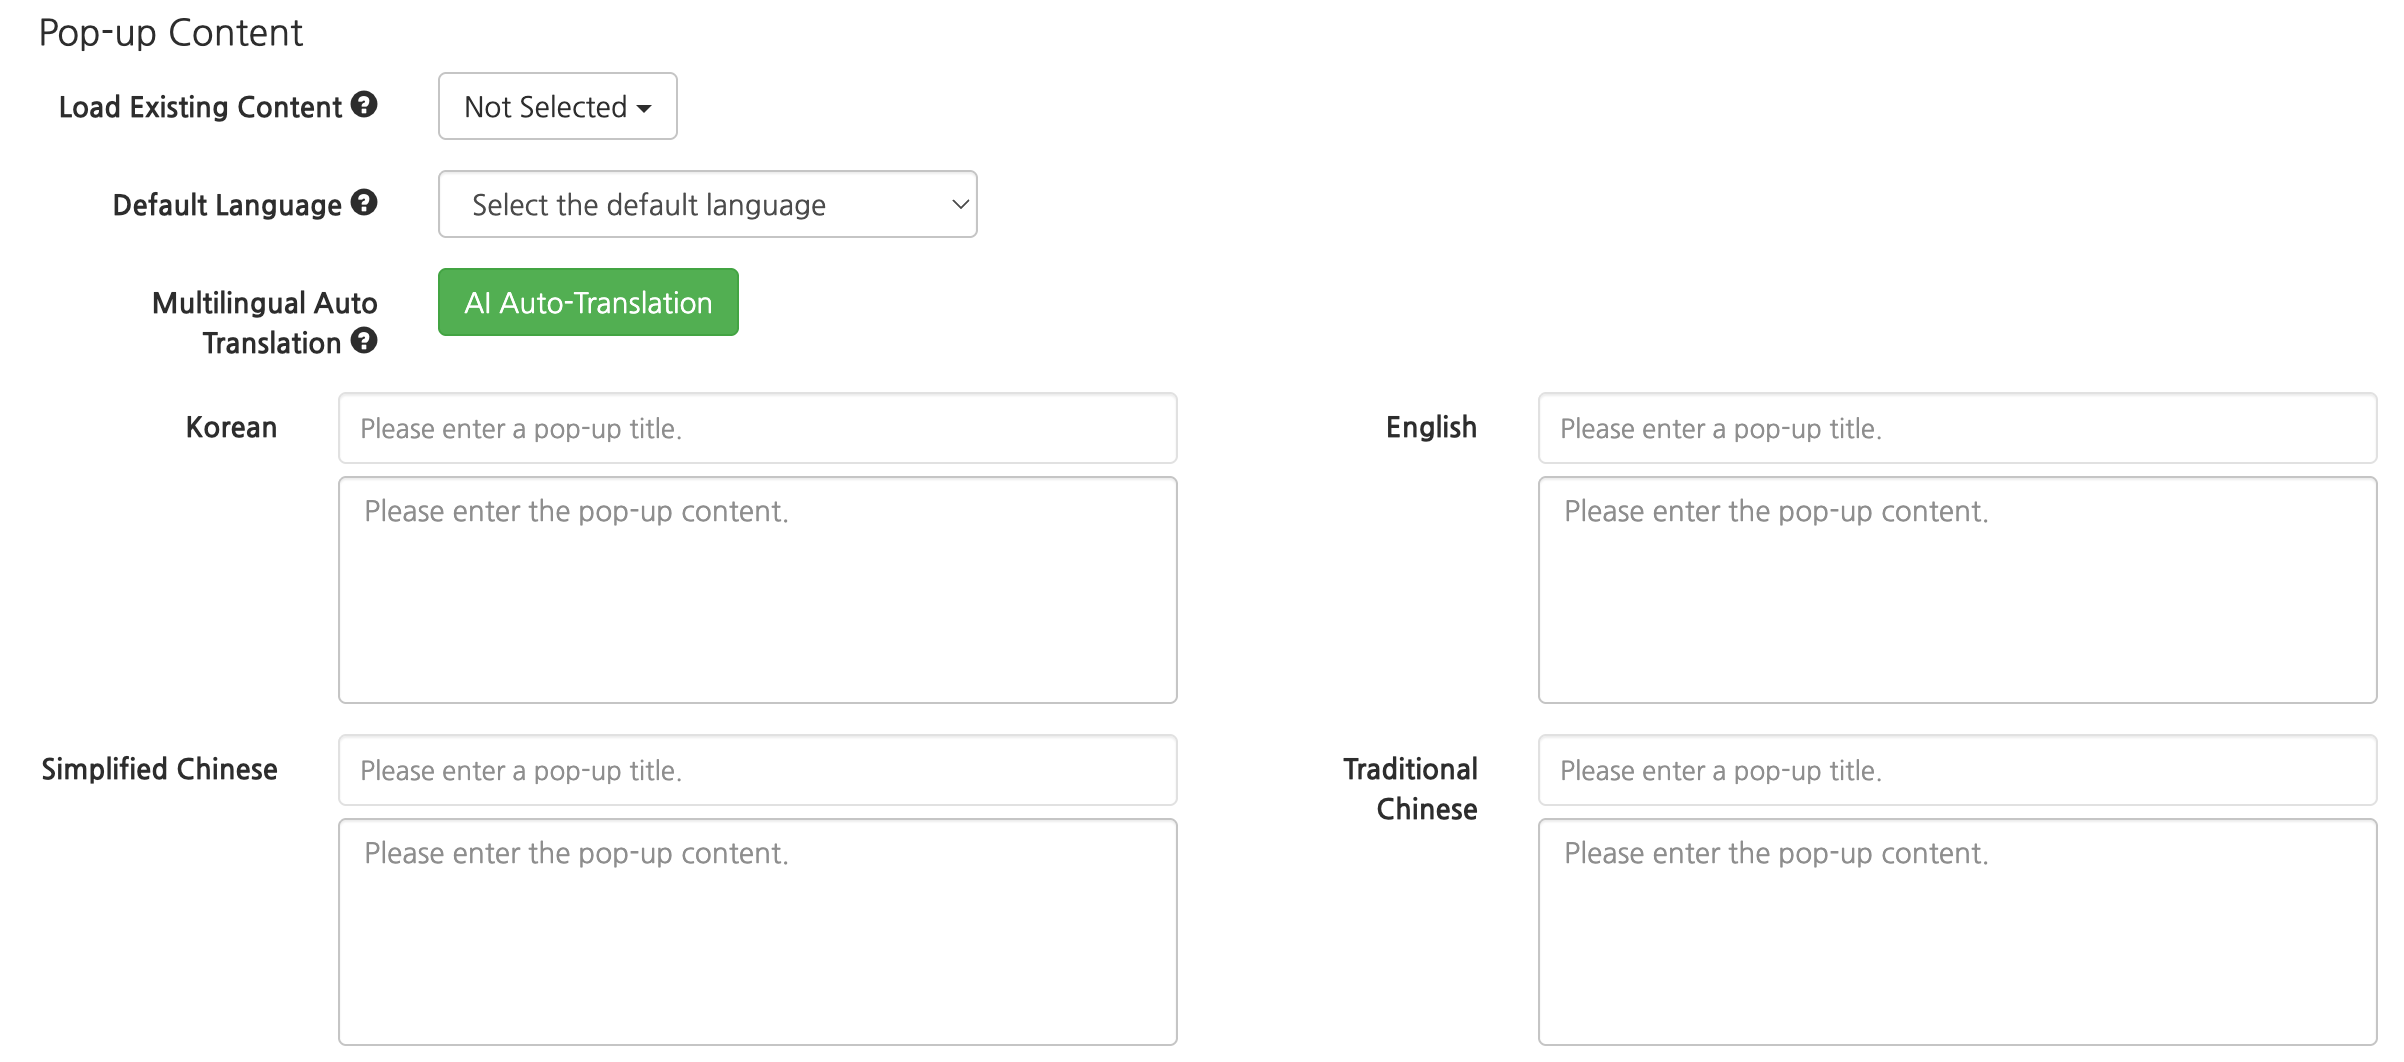Click the help icon next to Default Language

click(364, 203)
